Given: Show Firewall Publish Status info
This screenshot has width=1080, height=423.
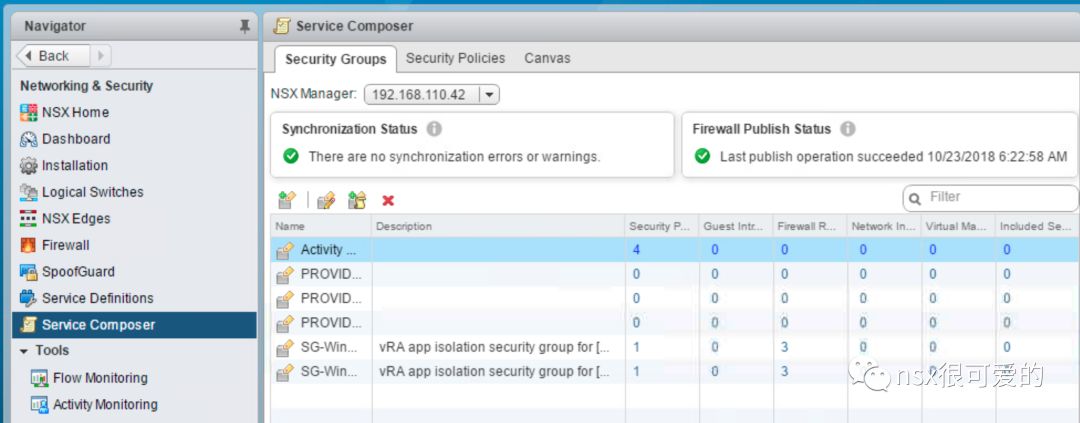Looking at the screenshot, I should click(x=848, y=129).
